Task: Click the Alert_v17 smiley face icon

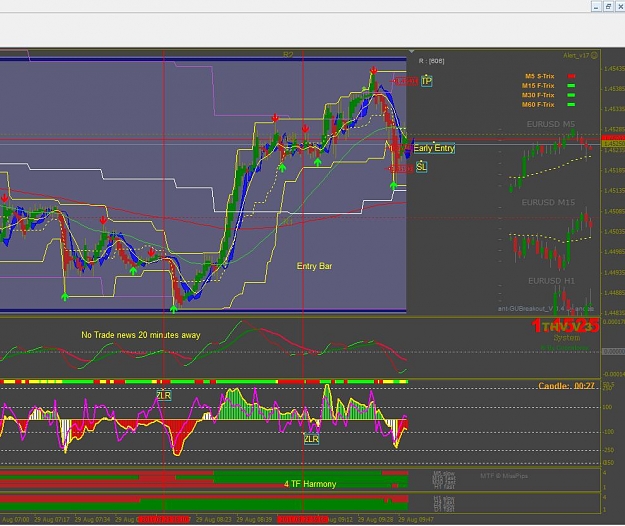Action: pos(594,55)
